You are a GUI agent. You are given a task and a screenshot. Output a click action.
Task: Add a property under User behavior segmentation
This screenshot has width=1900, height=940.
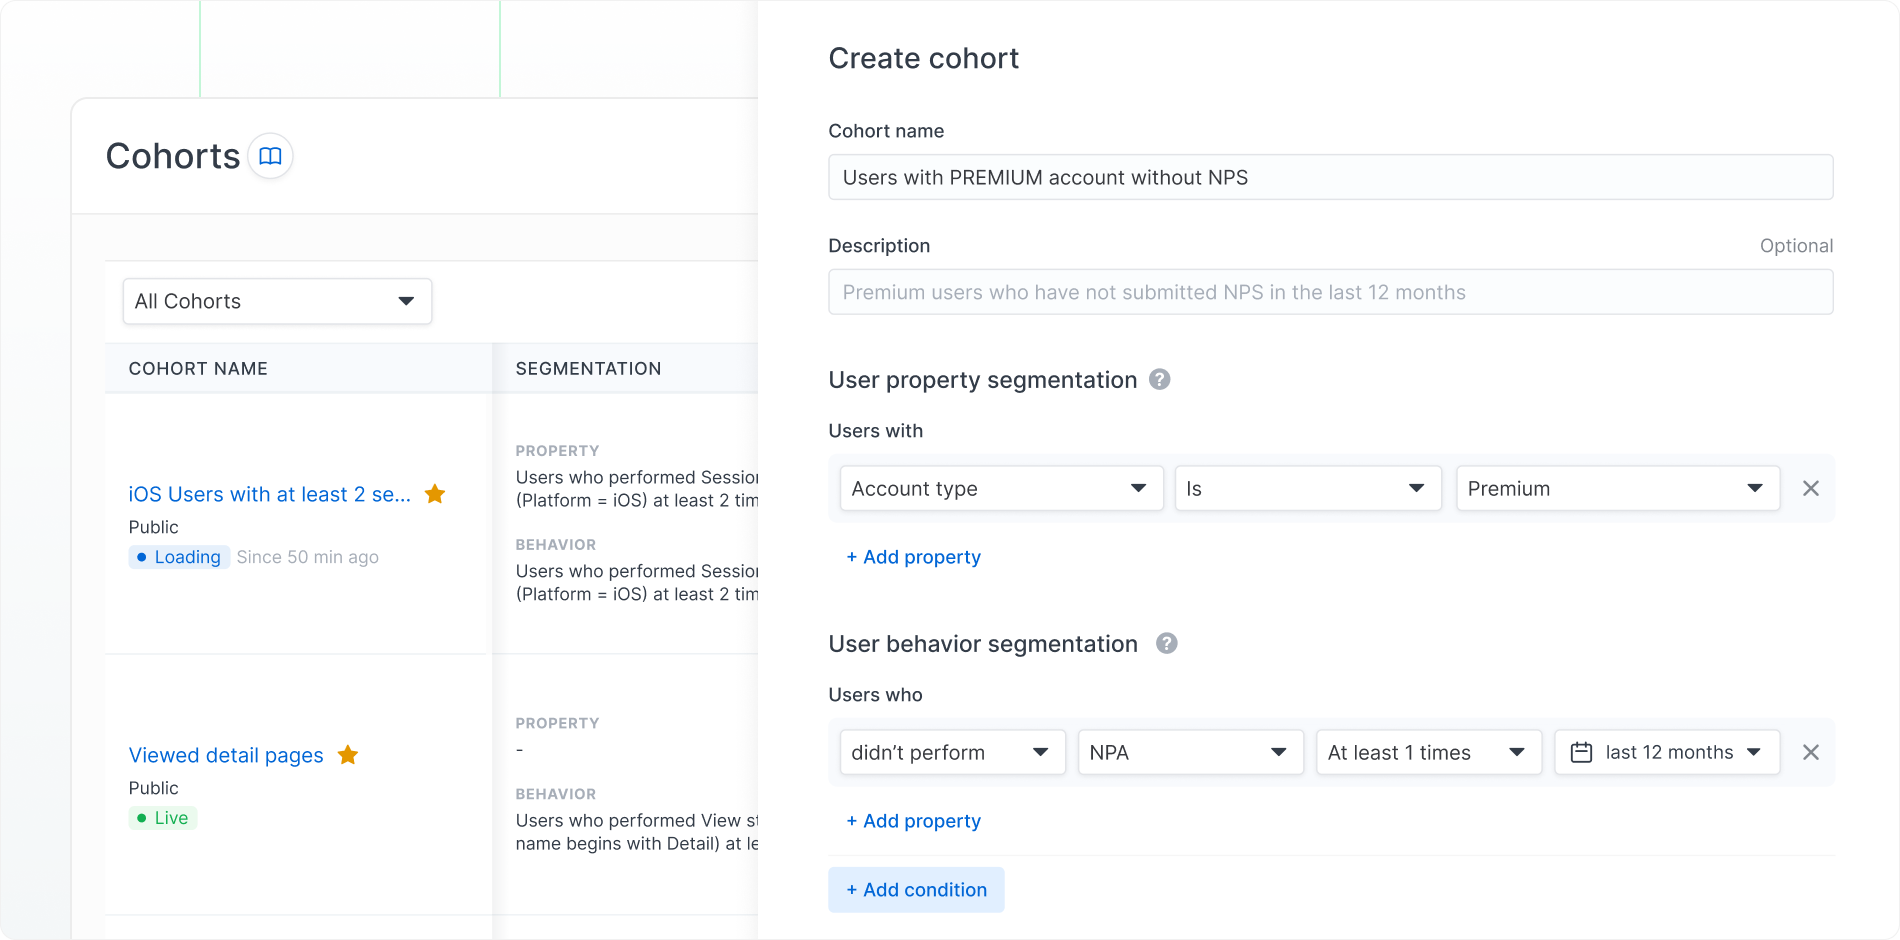(913, 820)
